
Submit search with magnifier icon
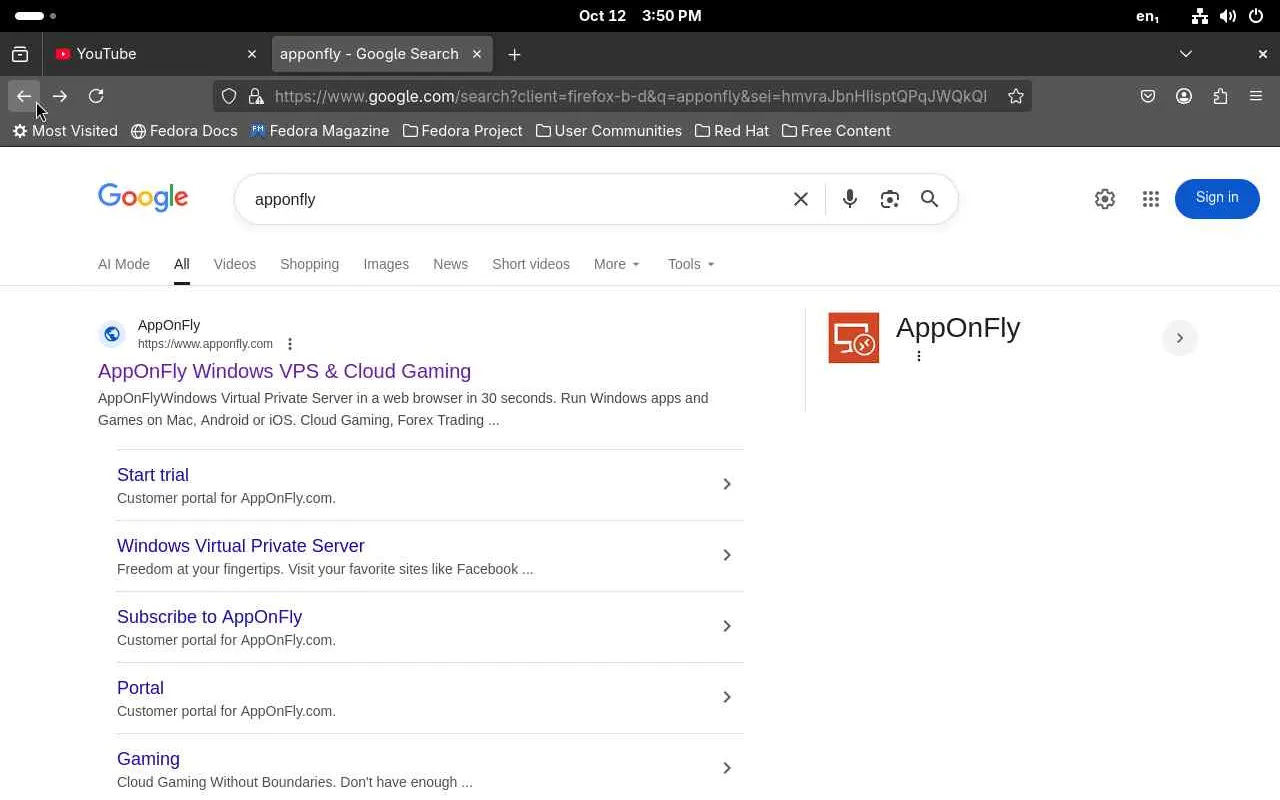[x=930, y=199]
